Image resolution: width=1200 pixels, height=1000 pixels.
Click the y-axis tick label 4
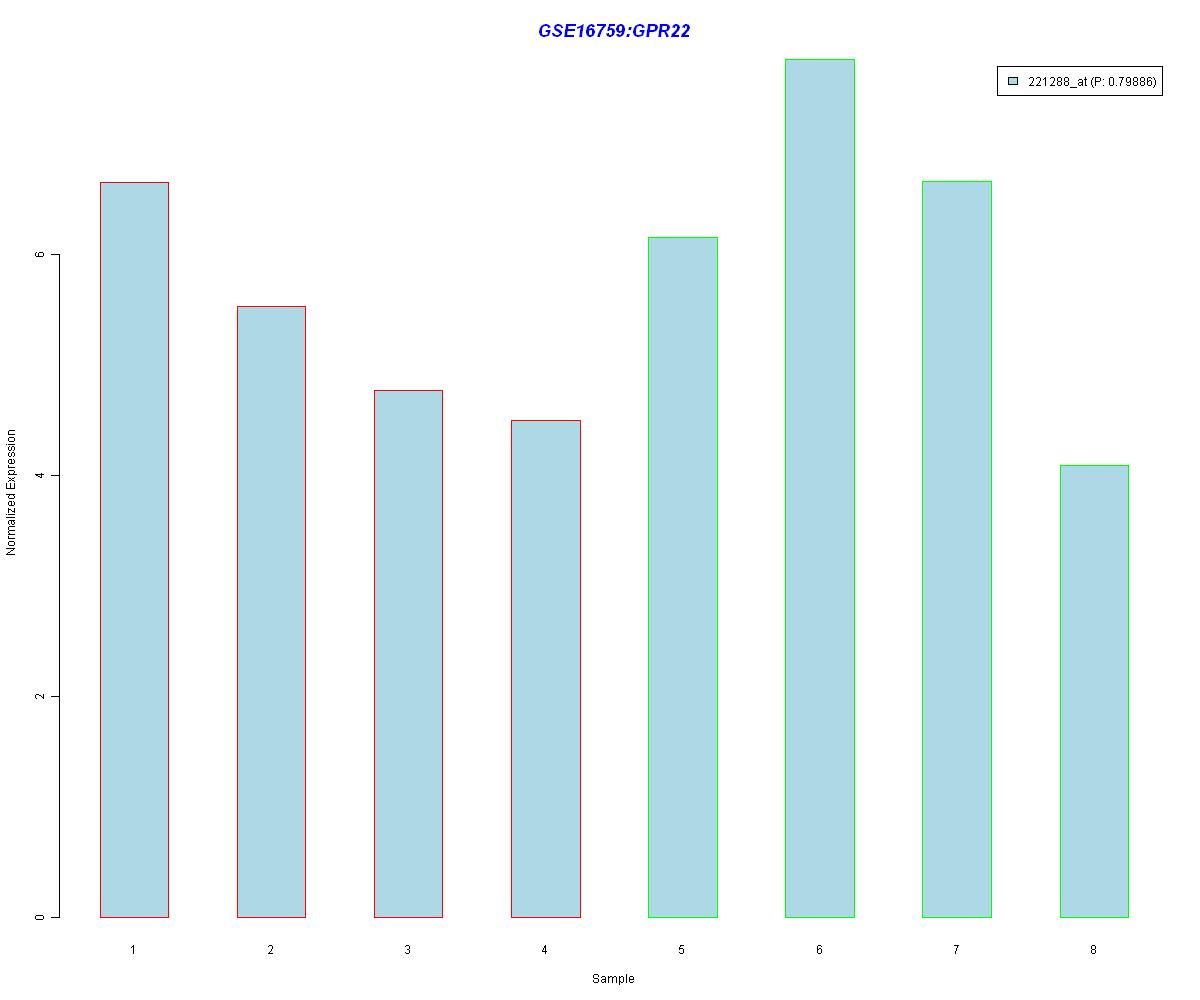[x=40, y=475]
